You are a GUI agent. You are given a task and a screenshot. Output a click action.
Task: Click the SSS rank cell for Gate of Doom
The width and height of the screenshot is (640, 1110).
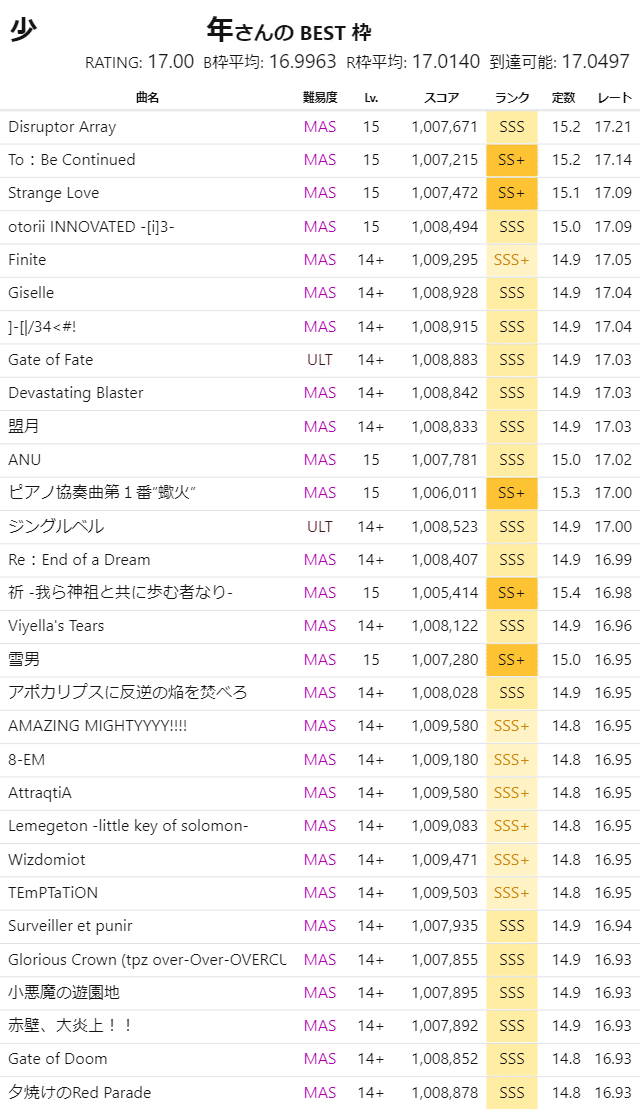512,1059
